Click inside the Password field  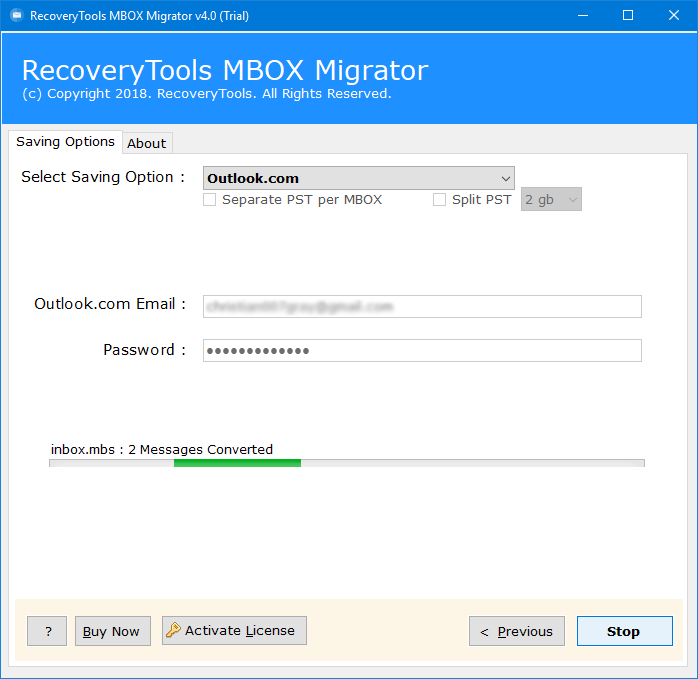click(x=422, y=350)
